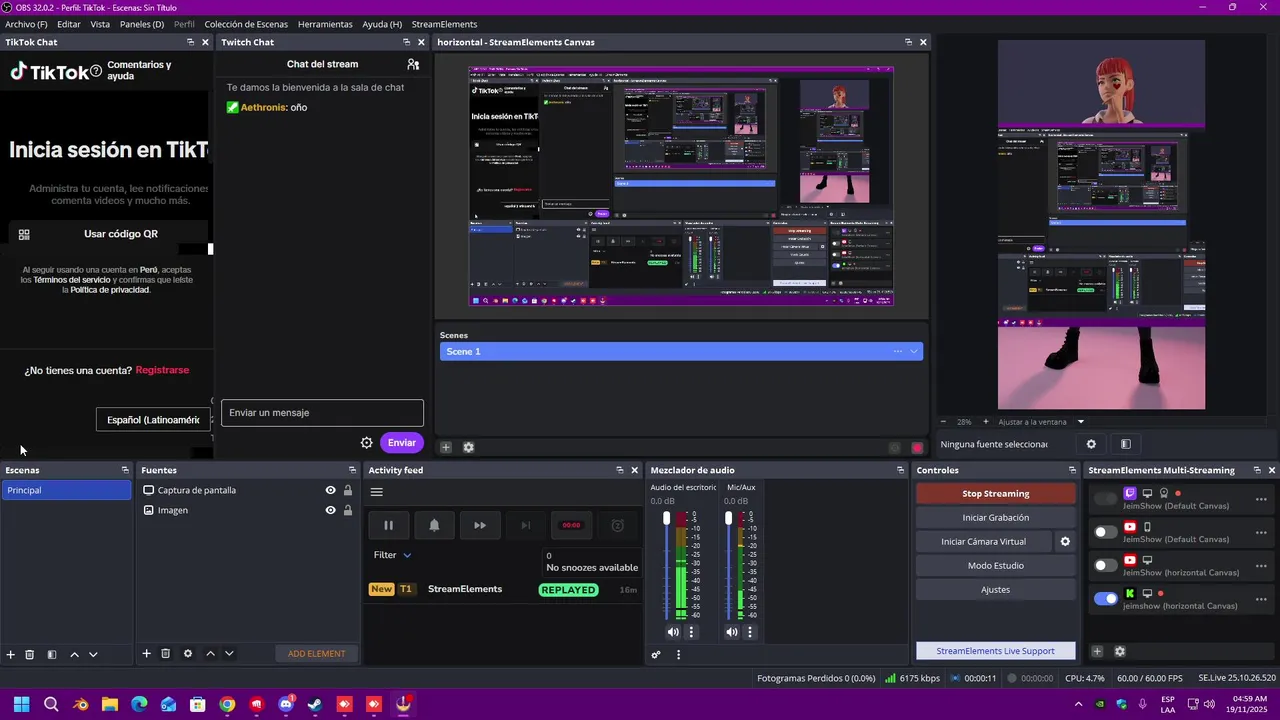Screen dimensions: 1280x720
Task: Toggle lock on Imagen source
Action: tap(348, 510)
